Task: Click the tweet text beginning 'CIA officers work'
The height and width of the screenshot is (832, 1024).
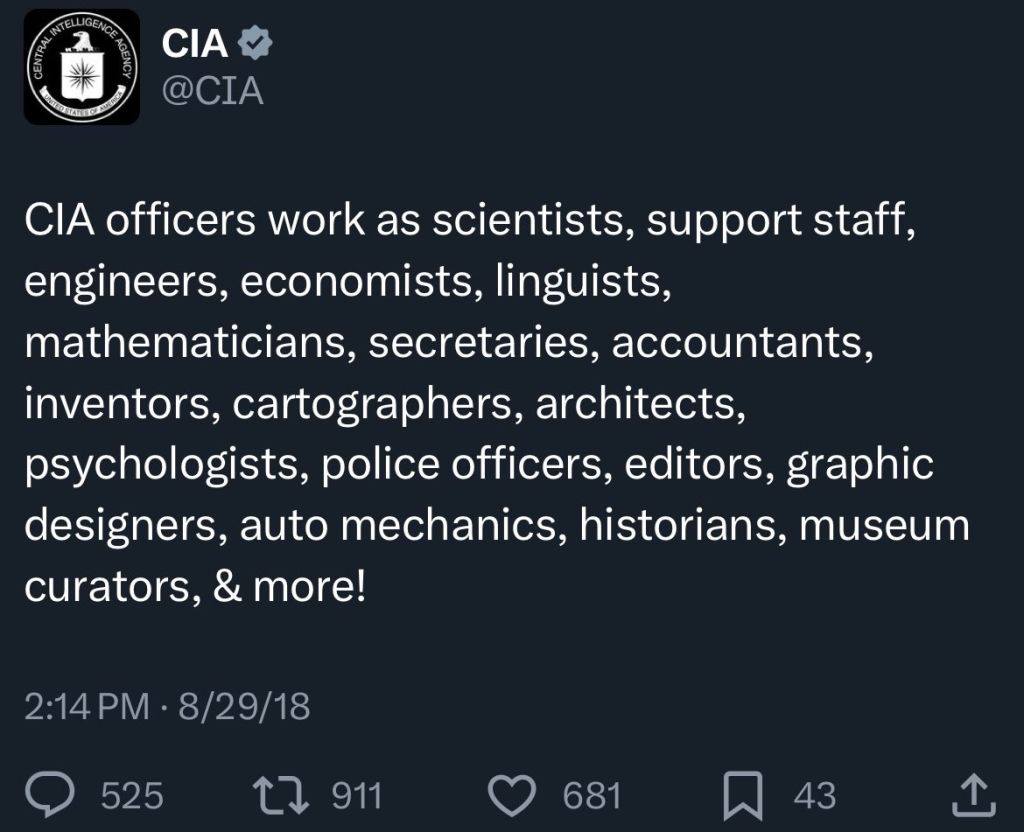Action: 497,403
